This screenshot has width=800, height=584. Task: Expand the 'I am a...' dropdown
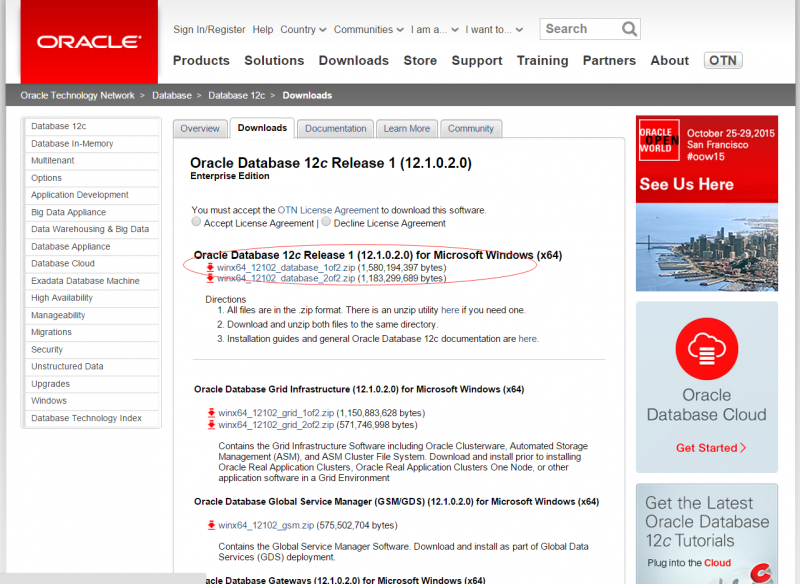tap(435, 30)
